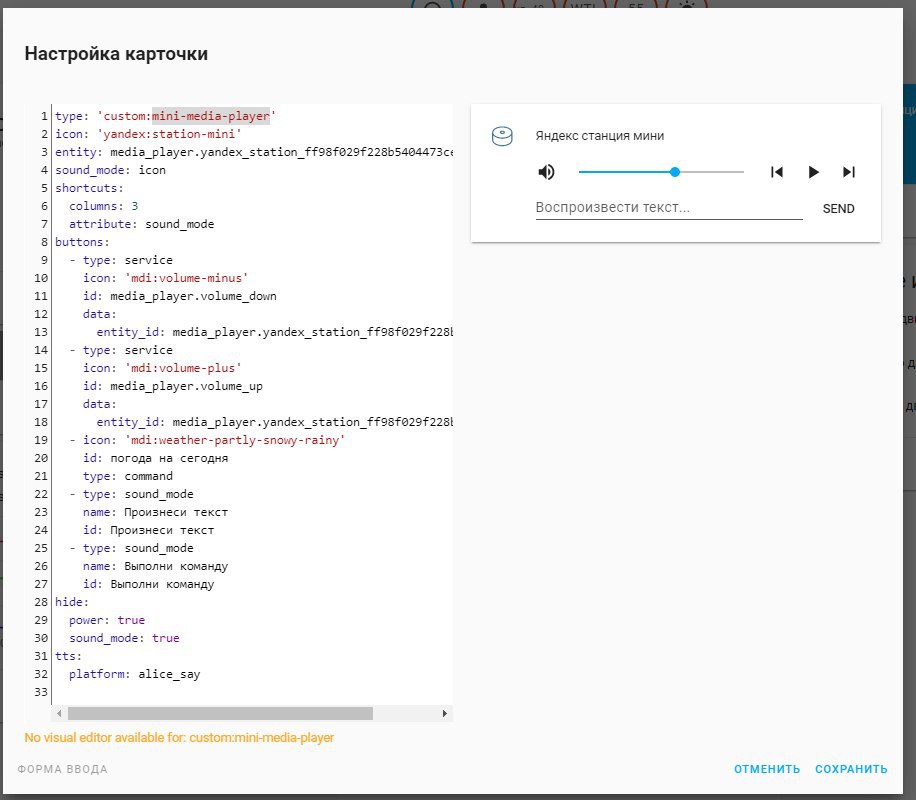Click 'columns: 3' on line 6

[103, 206]
